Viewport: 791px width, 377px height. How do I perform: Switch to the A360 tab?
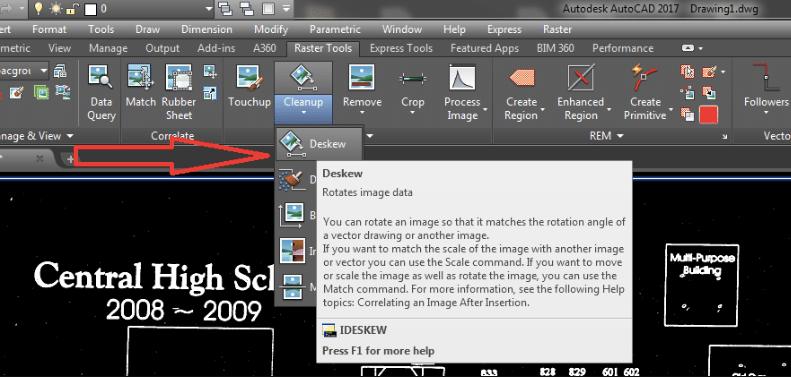(264, 48)
